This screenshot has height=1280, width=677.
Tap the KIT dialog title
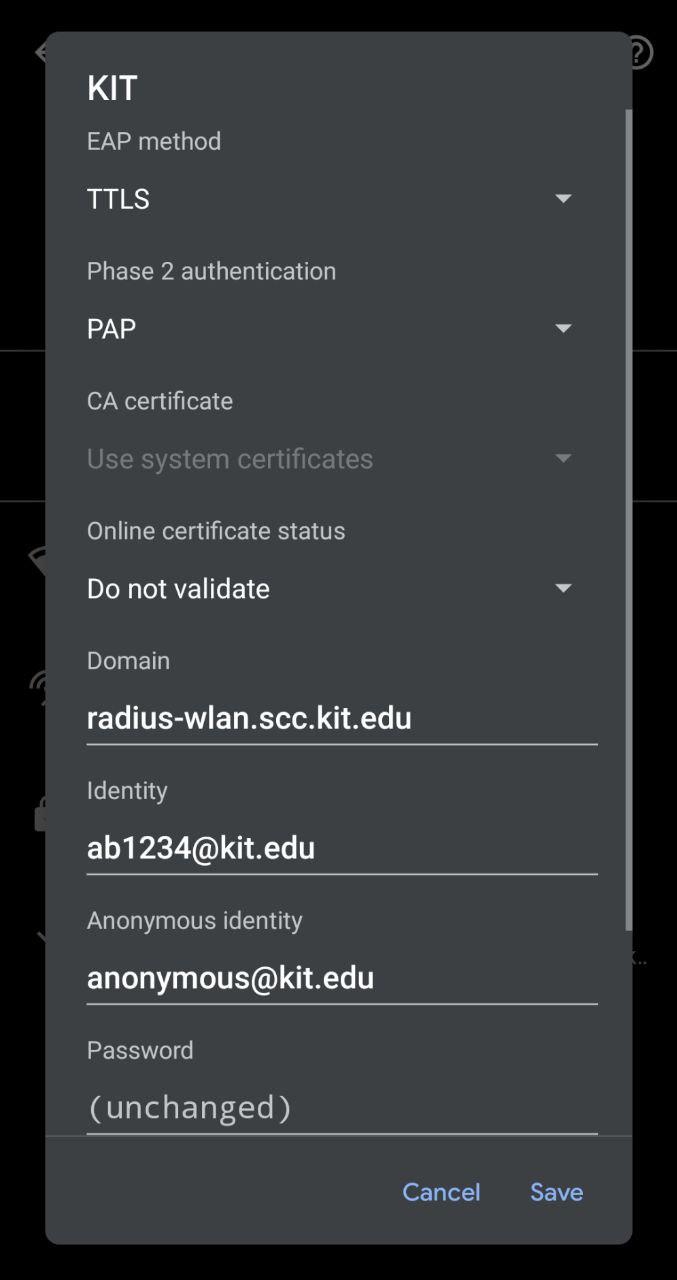[x=112, y=88]
